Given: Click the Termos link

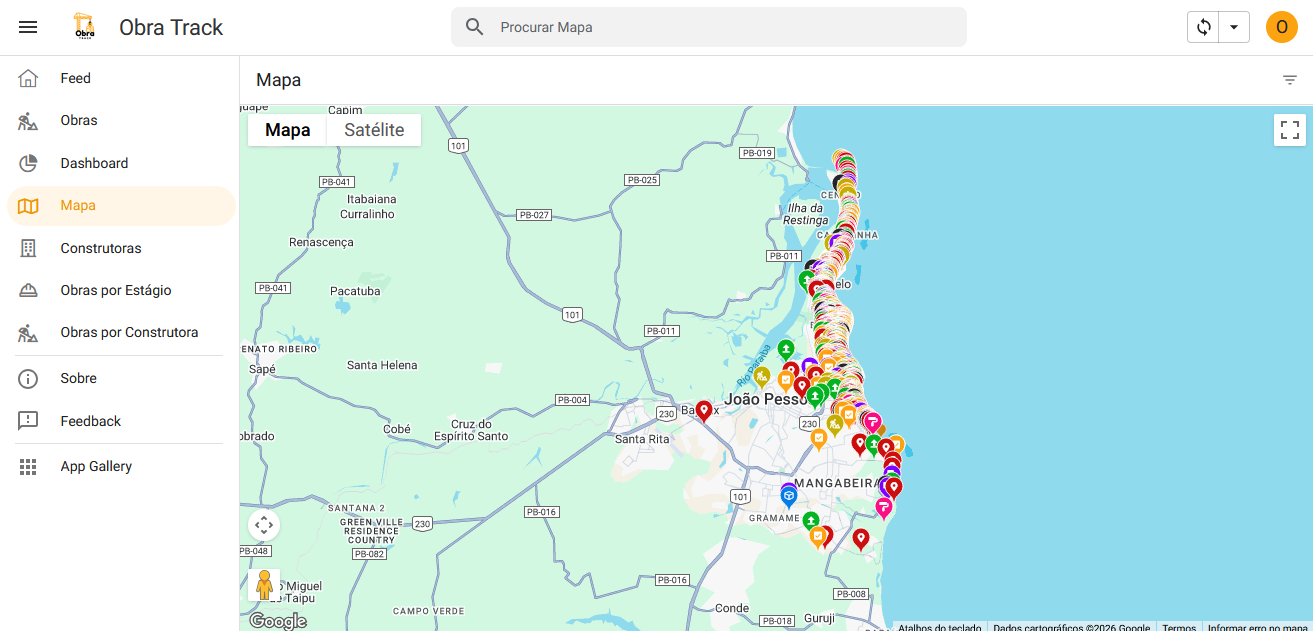Looking at the screenshot, I should pyautogui.click(x=1179, y=627).
